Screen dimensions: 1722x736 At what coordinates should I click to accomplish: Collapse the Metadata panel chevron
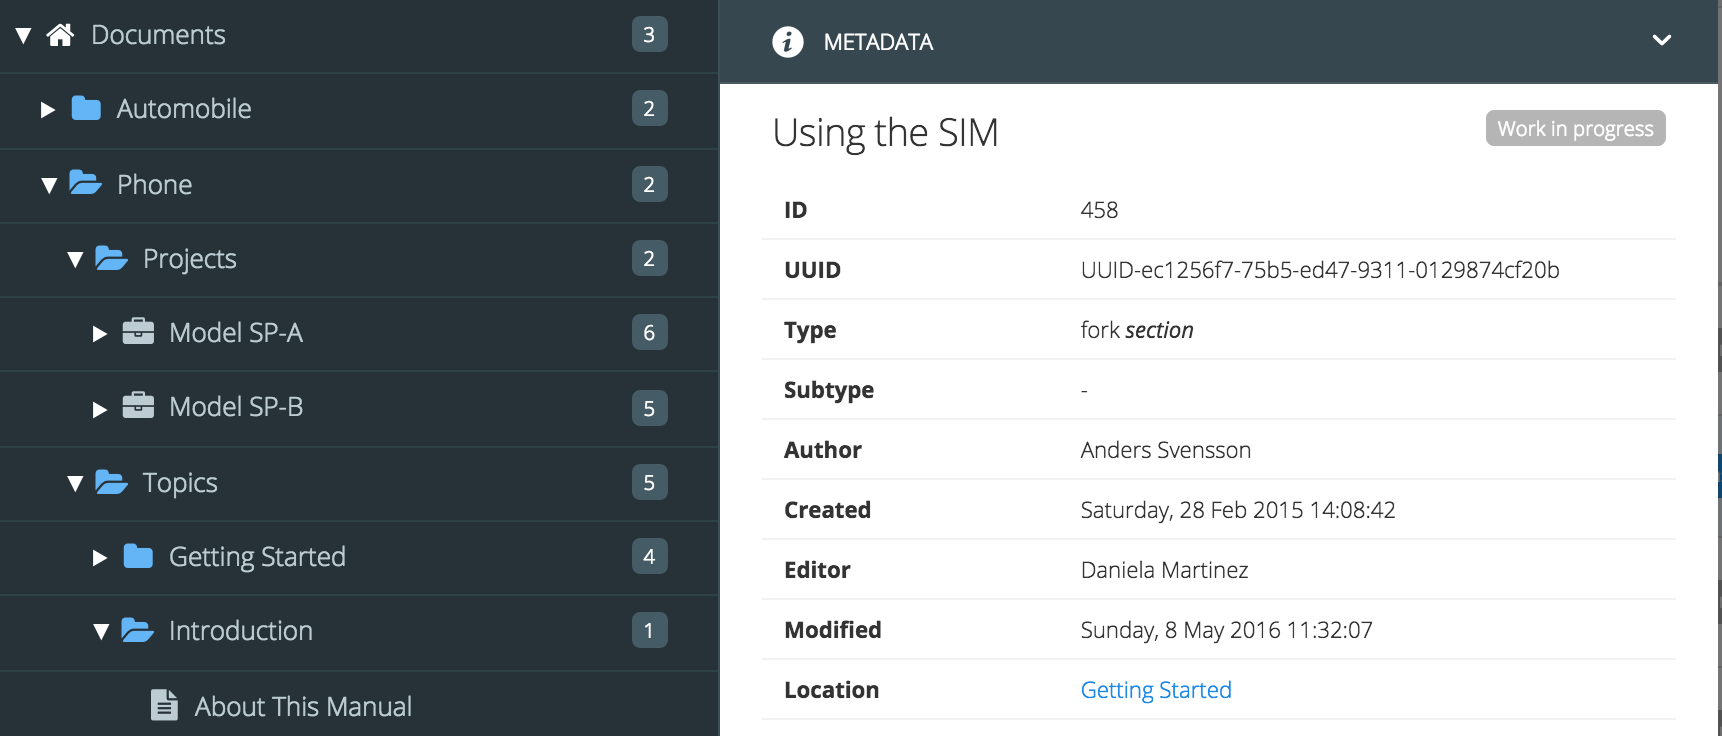(x=1661, y=41)
